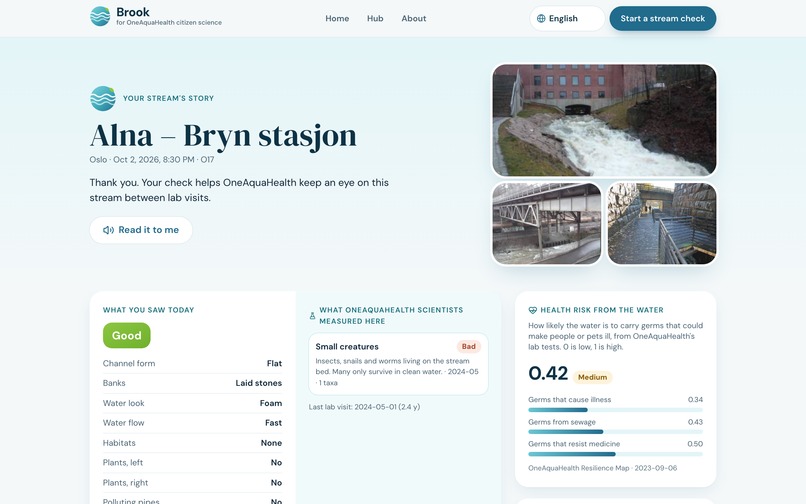Click the Banks value Laid stones
Viewport: 806px width, 504px height.
pos(259,383)
